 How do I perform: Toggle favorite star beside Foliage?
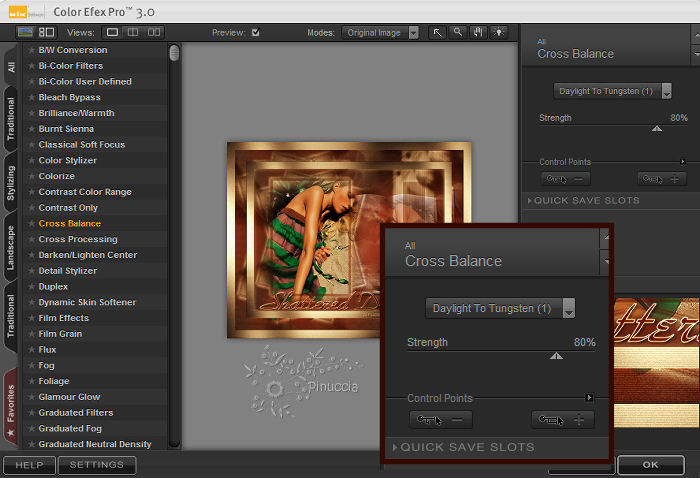(x=31, y=381)
